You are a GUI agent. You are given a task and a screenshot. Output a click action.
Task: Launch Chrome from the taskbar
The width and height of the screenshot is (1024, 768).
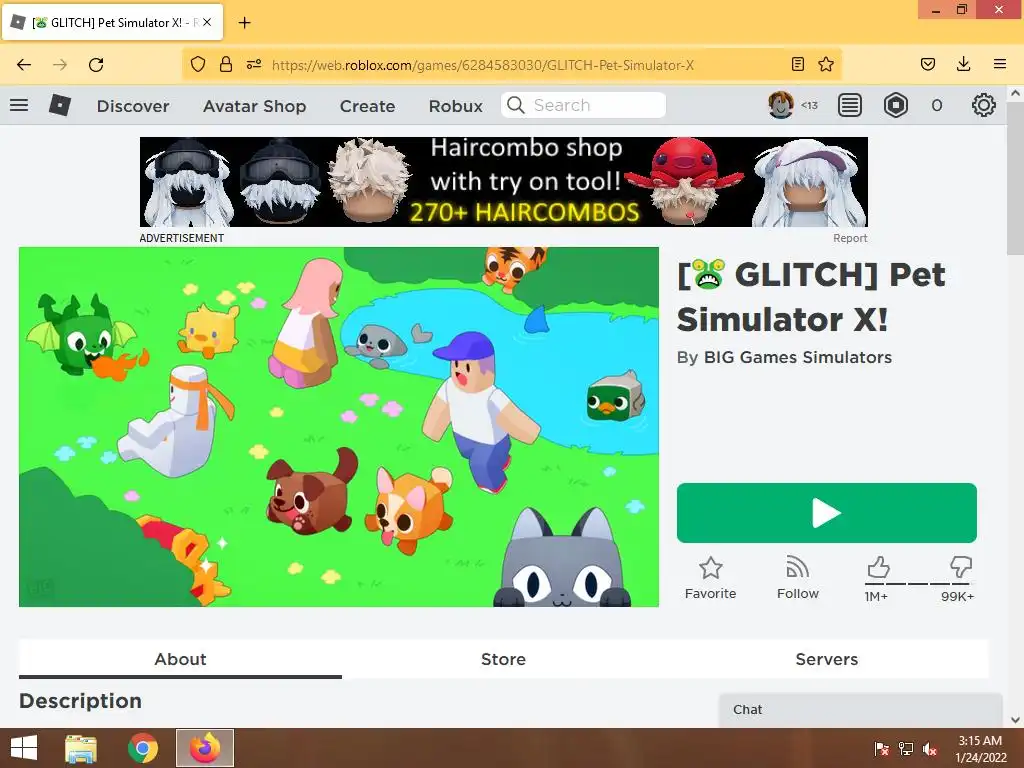(143, 748)
